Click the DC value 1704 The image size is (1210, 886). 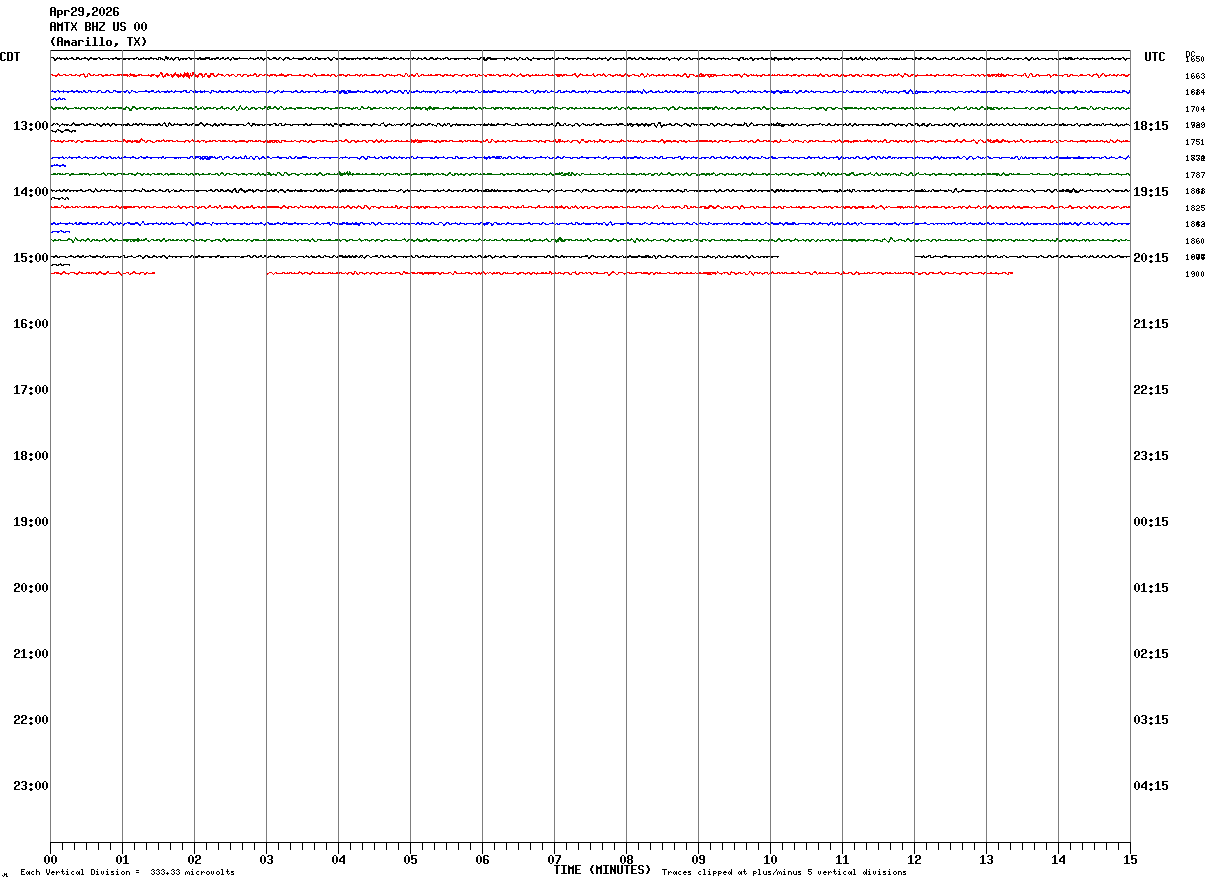[x=1195, y=109]
